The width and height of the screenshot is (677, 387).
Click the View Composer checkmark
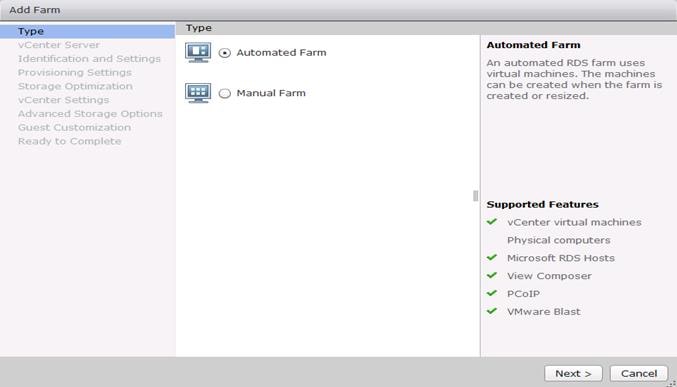[492, 275]
